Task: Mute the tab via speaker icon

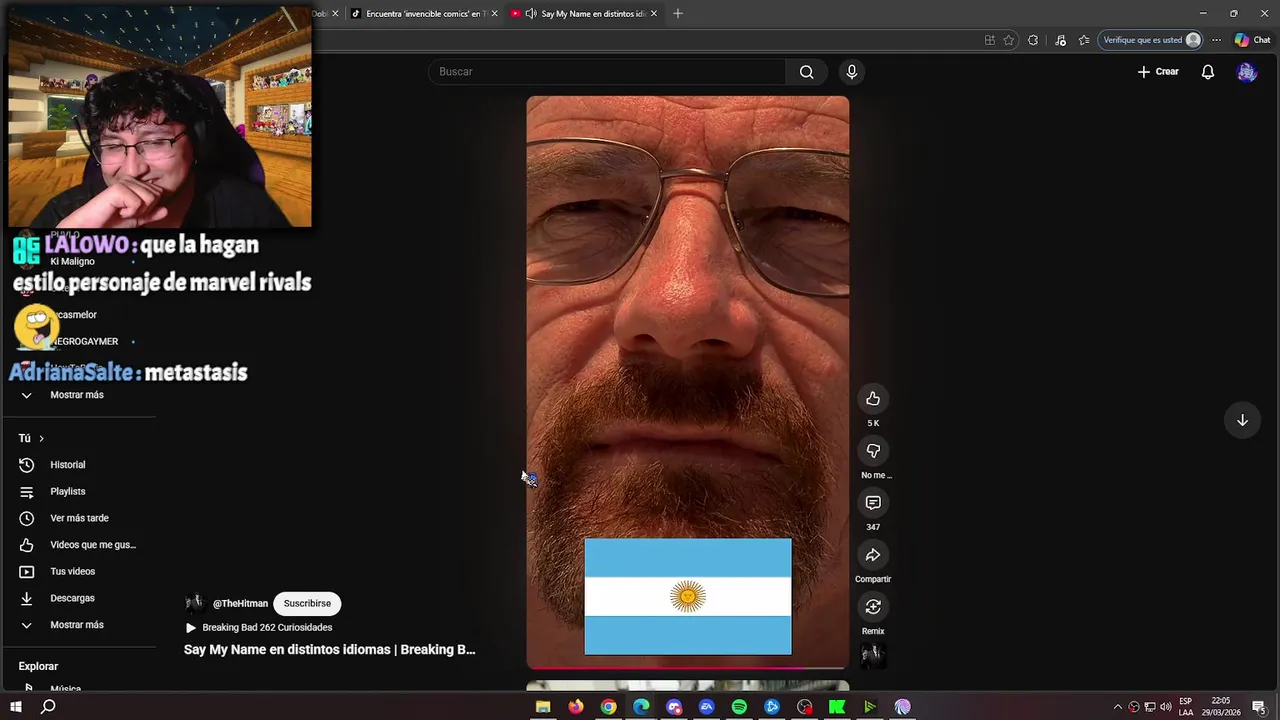Action: click(x=530, y=14)
